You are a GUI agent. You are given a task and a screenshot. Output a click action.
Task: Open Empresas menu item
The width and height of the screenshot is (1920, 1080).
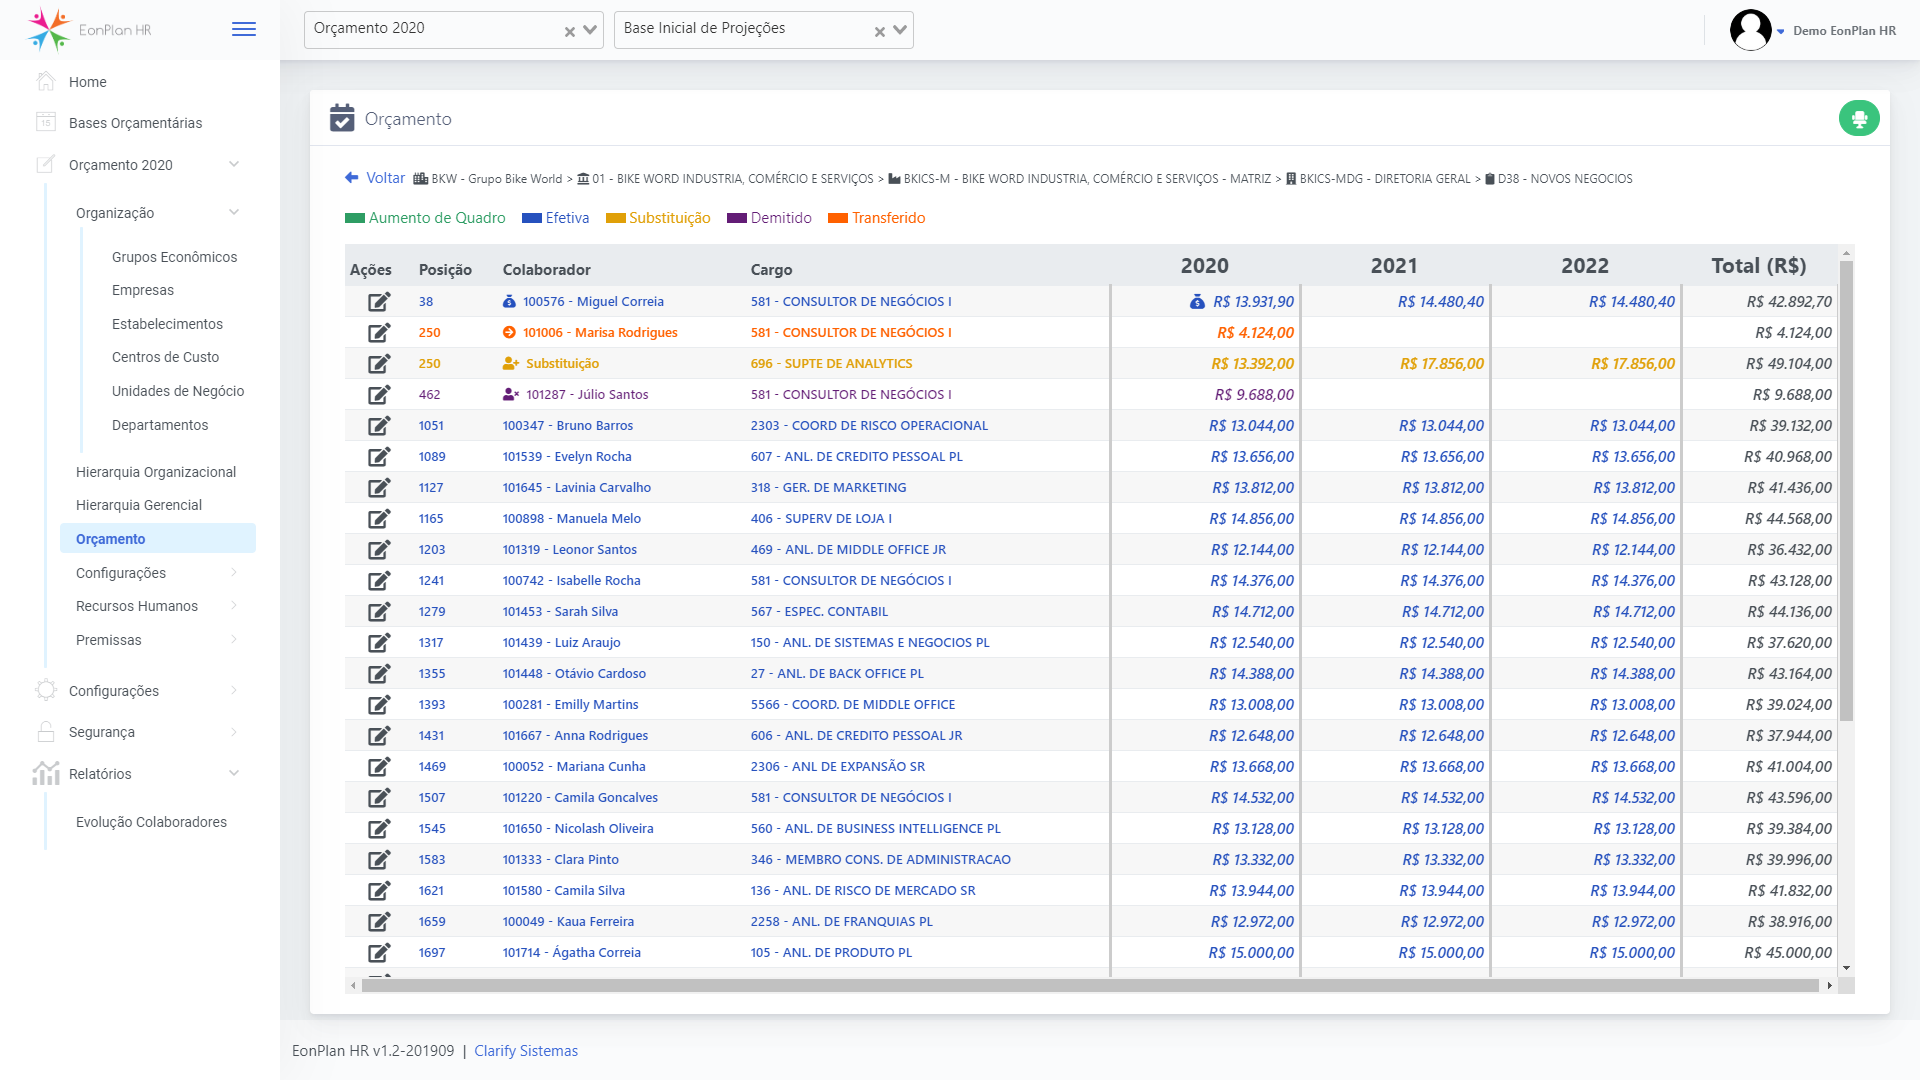[x=143, y=290]
